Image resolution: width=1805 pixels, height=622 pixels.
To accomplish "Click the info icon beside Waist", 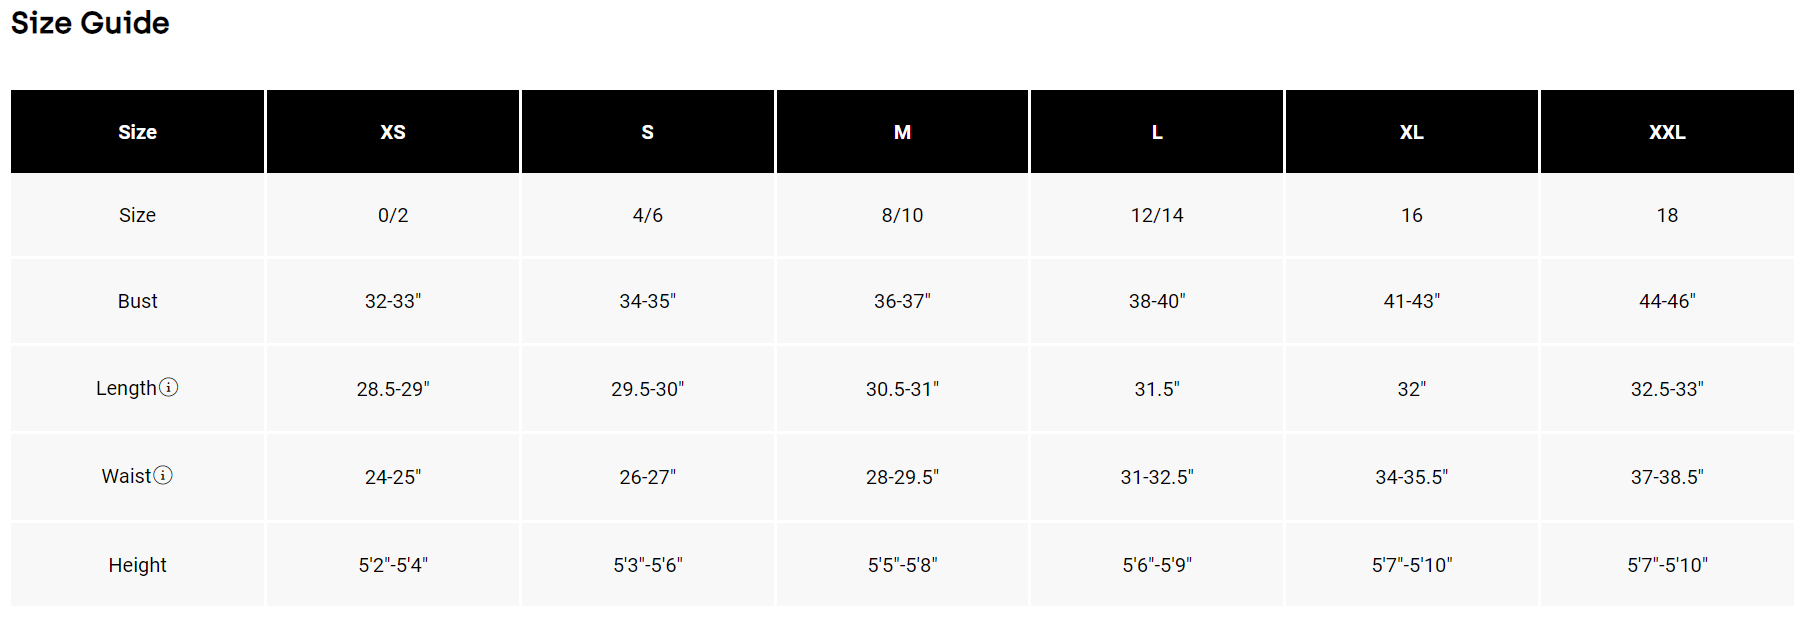I will point(163,475).
